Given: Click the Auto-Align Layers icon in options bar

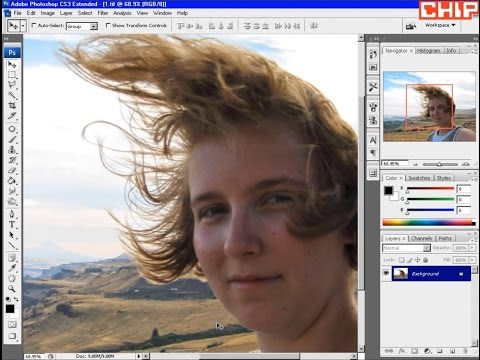Looking at the screenshot, I should click(314, 26).
